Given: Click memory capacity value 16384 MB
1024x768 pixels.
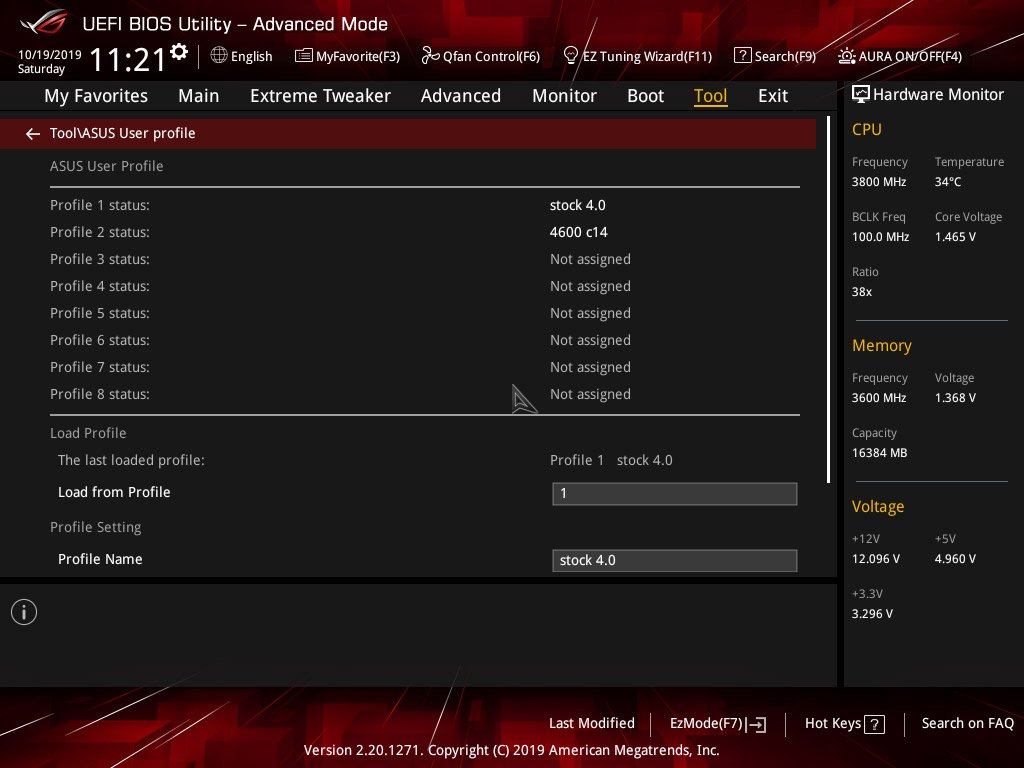Looking at the screenshot, I should point(880,453).
